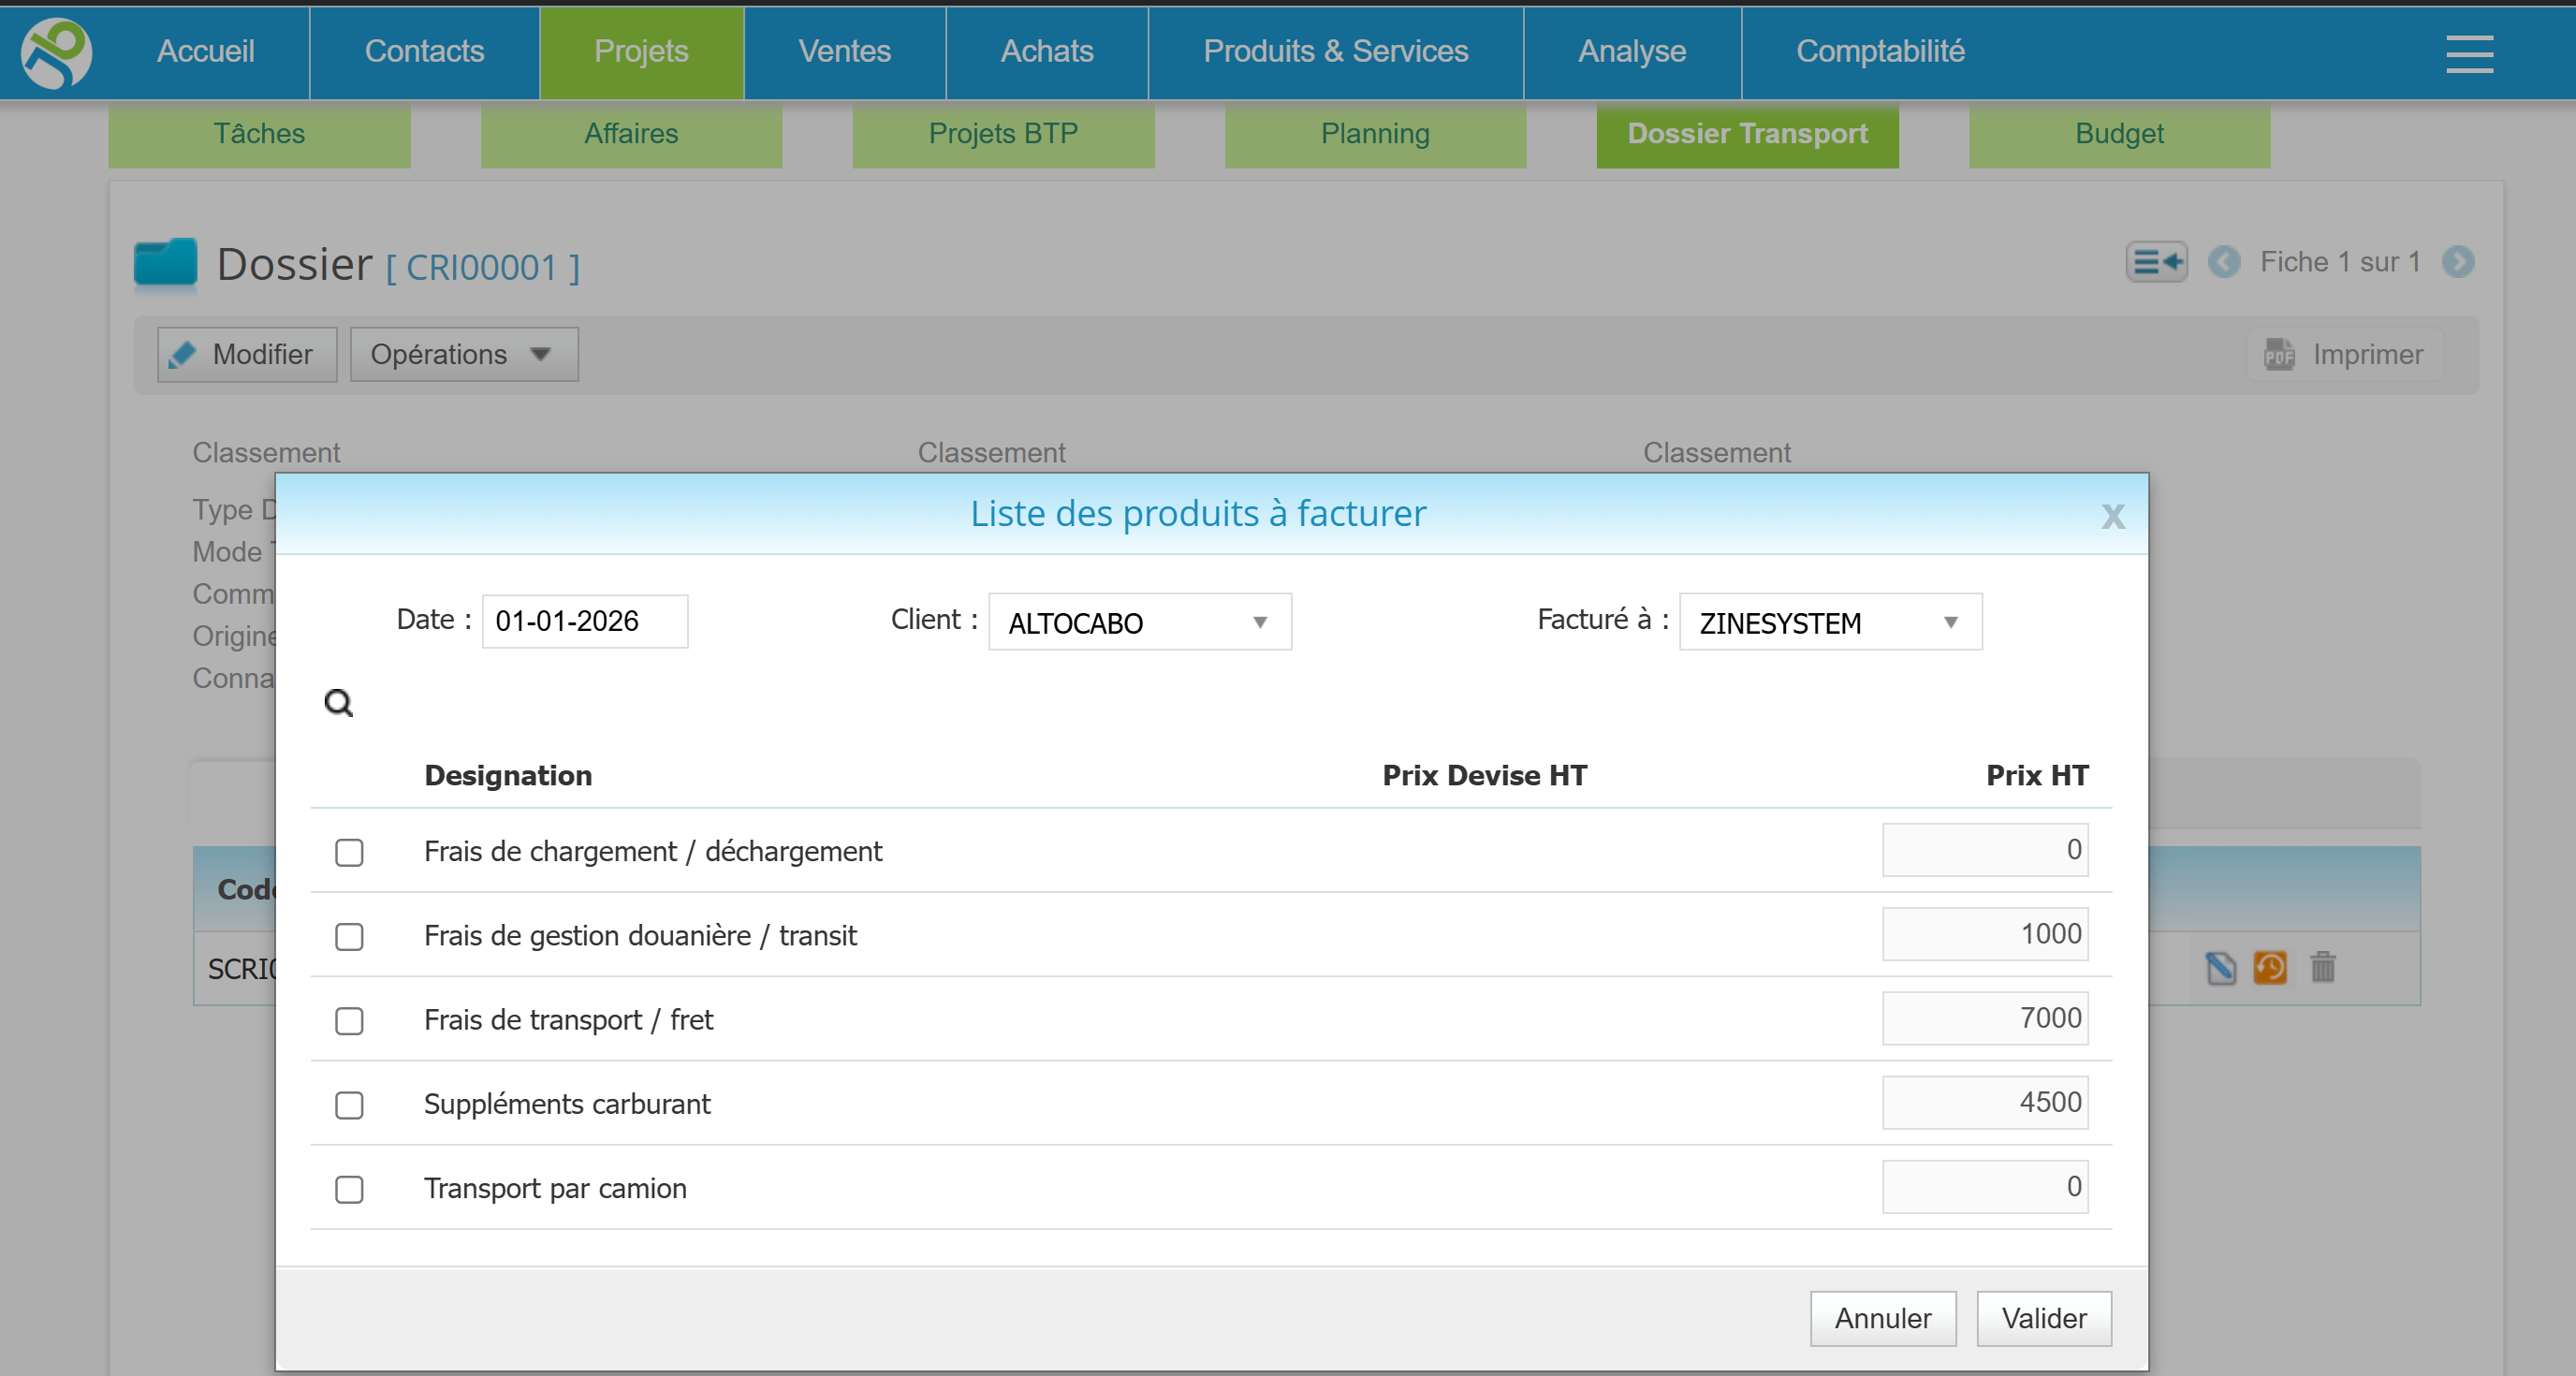Click the orange history icon in row
This screenshot has width=2576, height=1376.
tap(2269, 967)
